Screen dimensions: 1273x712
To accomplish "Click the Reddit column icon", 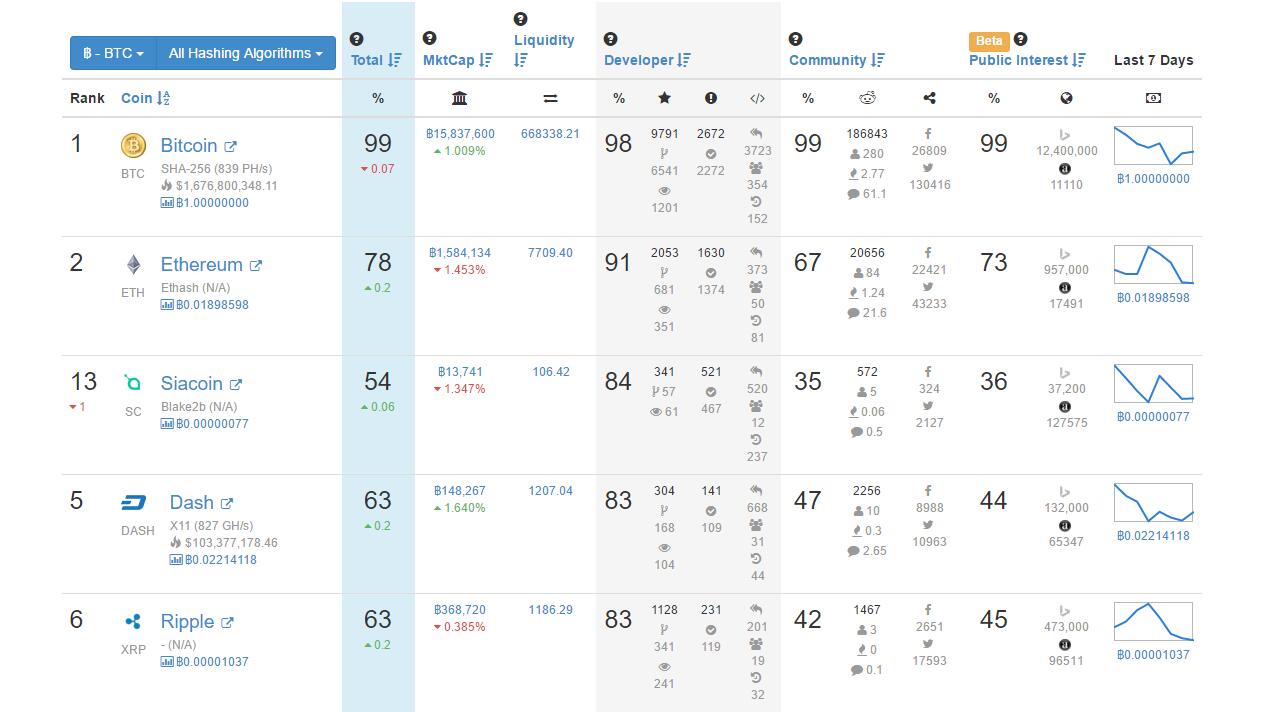I will click(867, 98).
